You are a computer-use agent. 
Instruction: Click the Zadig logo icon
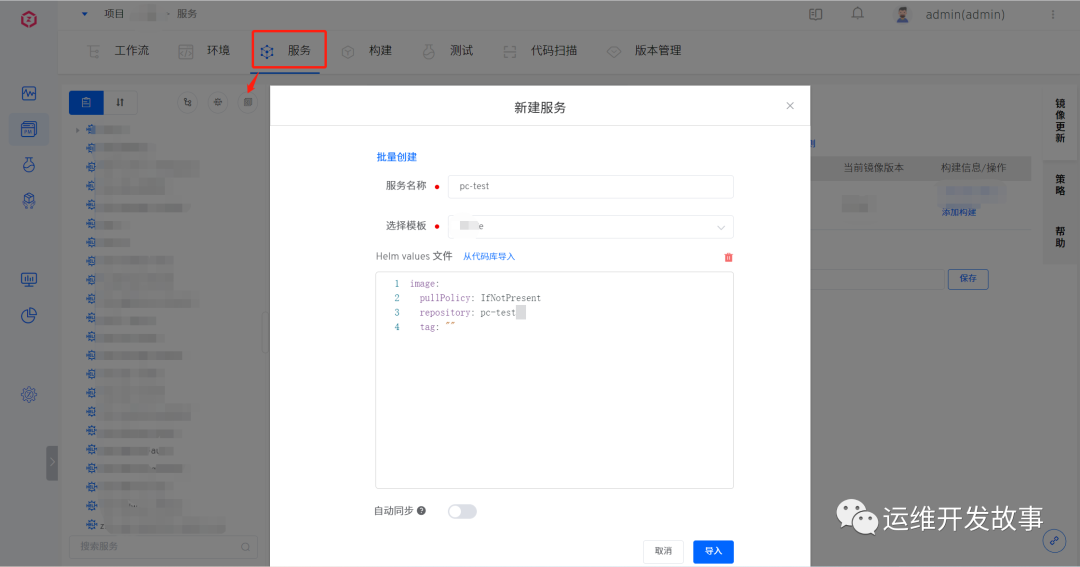tap(29, 19)
